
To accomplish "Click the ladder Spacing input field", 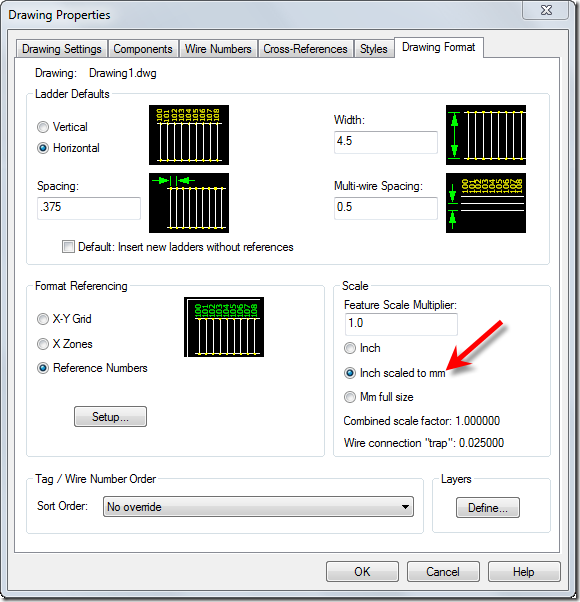I will [89, 208].
